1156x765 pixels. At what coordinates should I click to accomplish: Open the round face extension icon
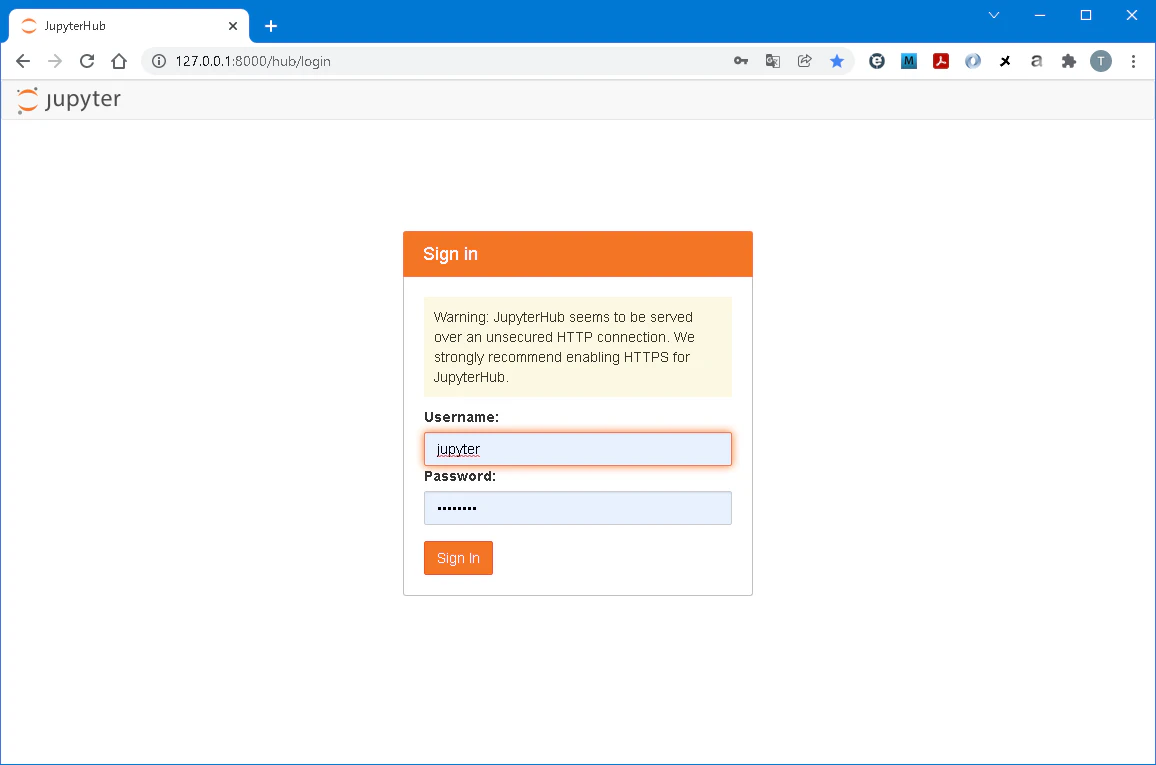(877, 61)
